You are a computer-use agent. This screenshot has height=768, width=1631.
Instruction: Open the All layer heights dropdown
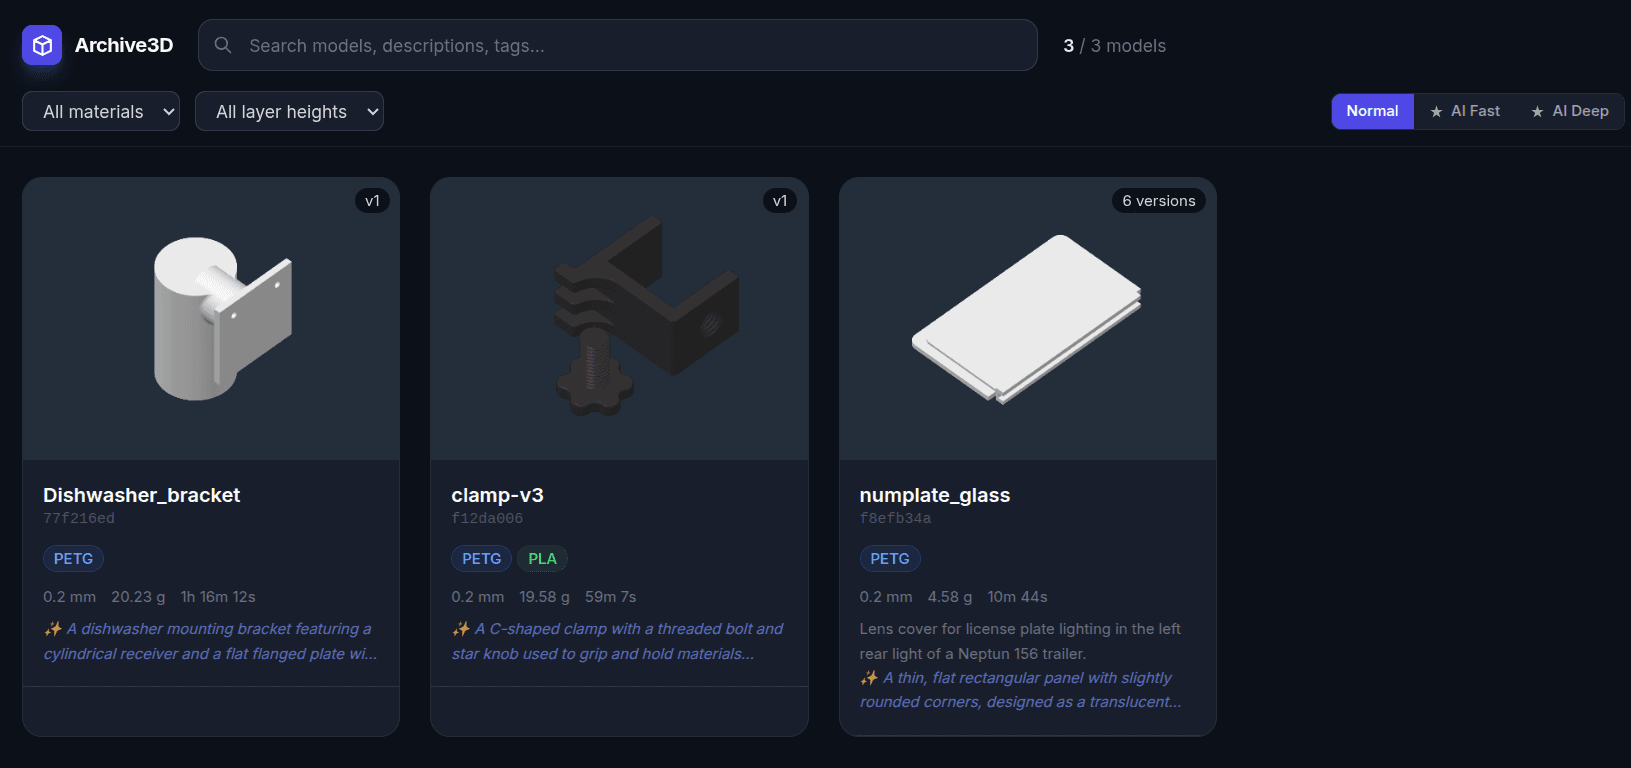pos(289,111)
